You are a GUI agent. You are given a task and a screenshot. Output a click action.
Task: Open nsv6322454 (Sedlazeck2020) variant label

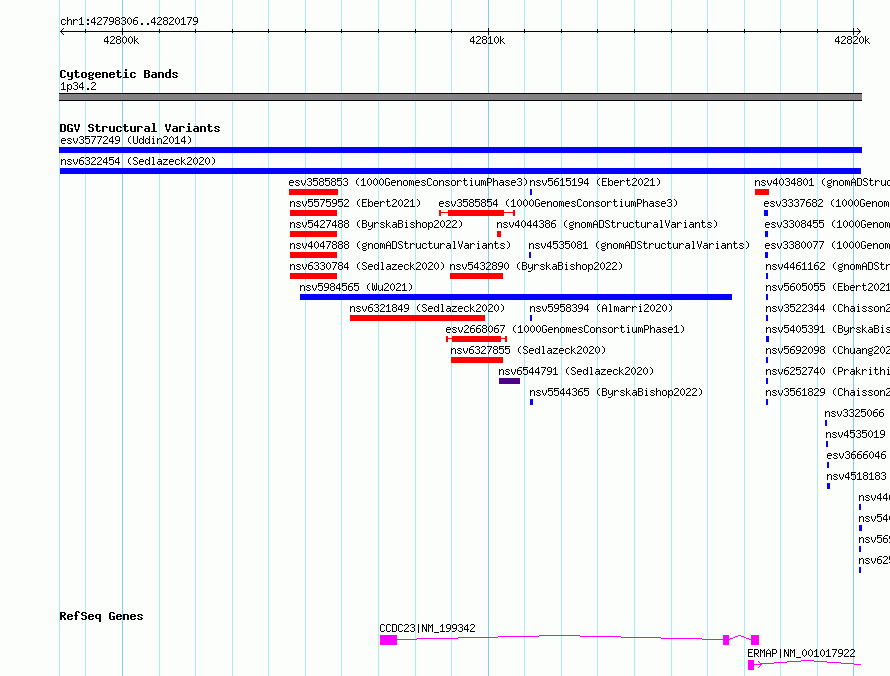(x=138, y=161)
